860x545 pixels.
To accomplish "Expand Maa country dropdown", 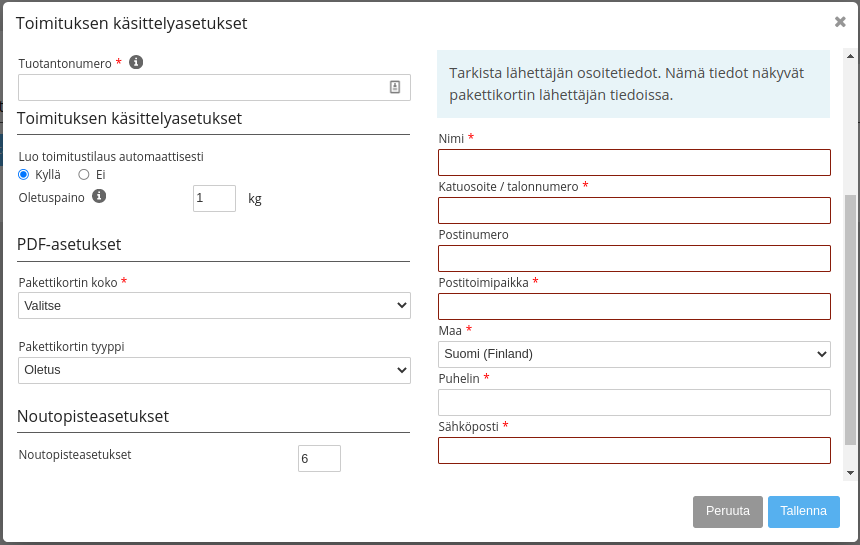I will click(x=634, y=354).
